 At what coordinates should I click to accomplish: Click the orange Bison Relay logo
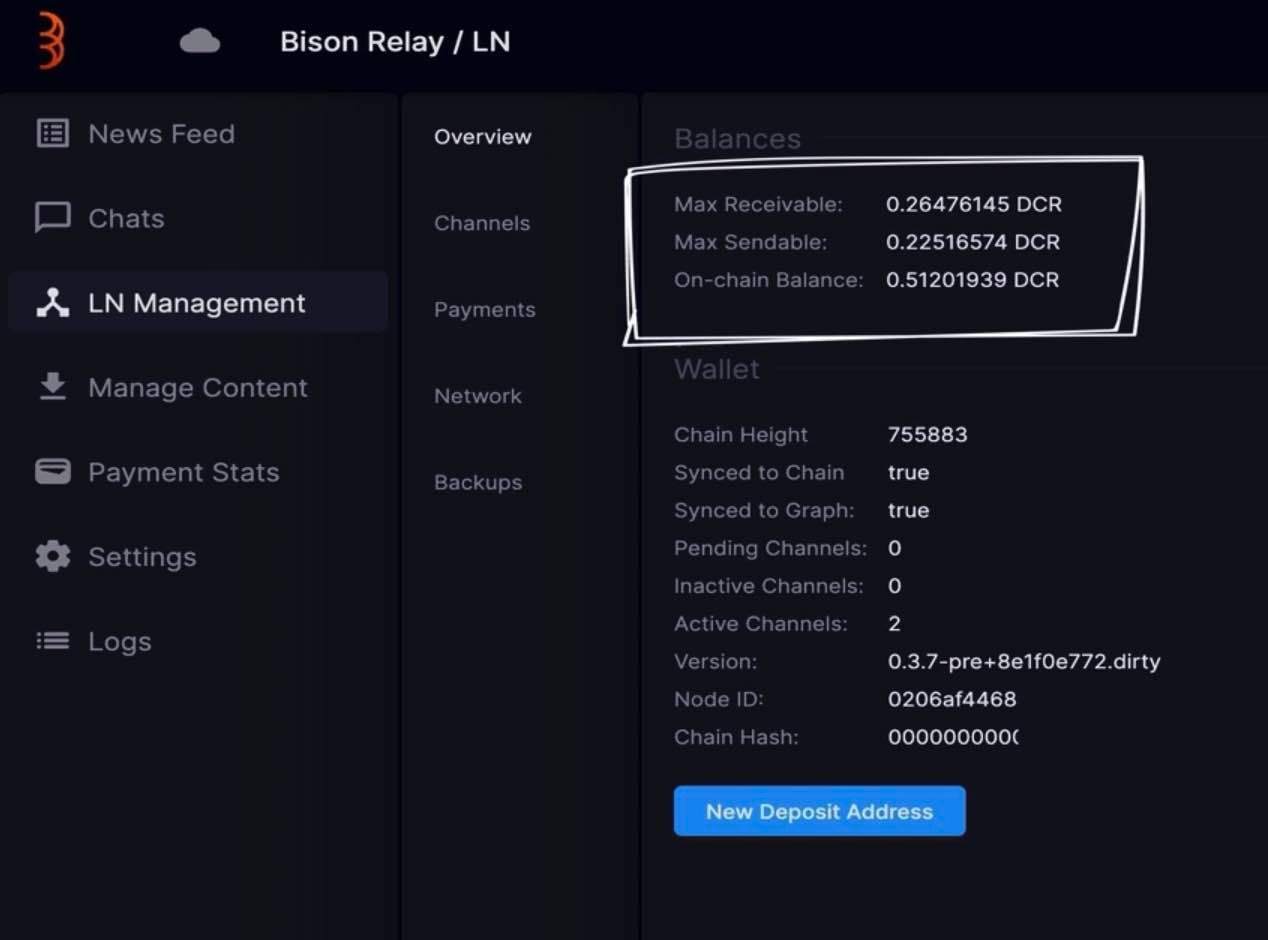tap(51, 40)
